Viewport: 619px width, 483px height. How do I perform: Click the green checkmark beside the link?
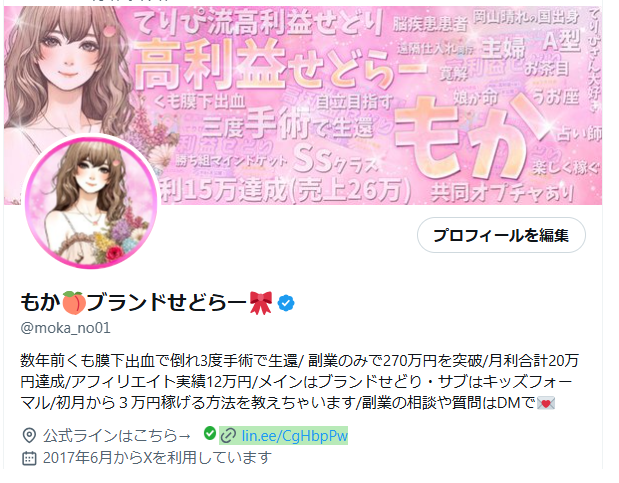(x=210, y=434)
